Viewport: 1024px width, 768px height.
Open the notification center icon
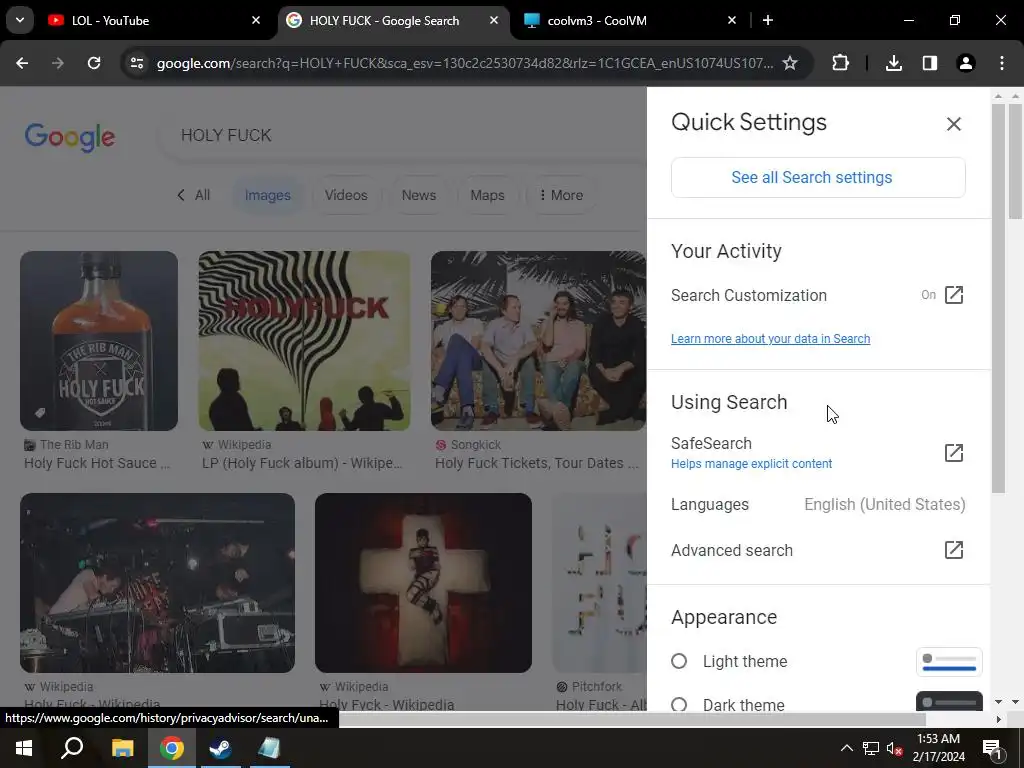pyautogui.click(x=993, y=748)
